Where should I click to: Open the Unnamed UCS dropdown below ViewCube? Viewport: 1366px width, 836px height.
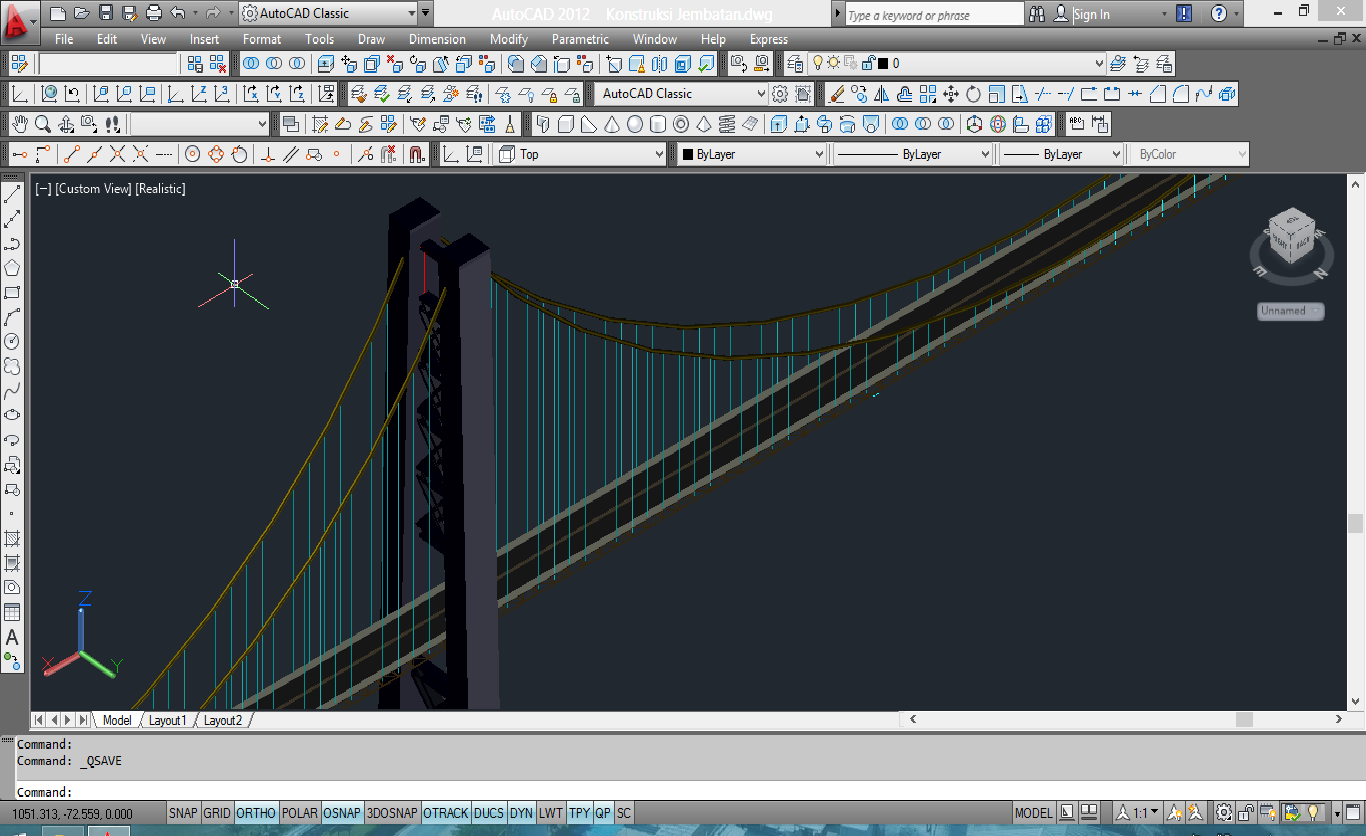1290,311
